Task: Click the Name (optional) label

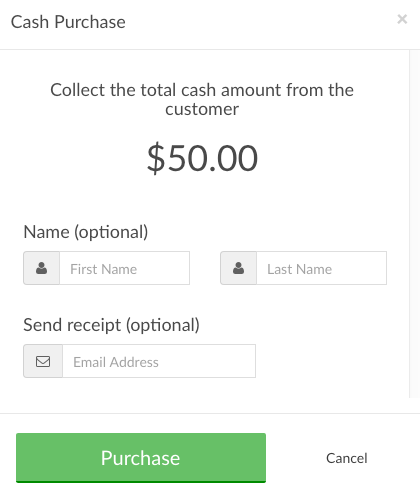Action: point(86,232)
